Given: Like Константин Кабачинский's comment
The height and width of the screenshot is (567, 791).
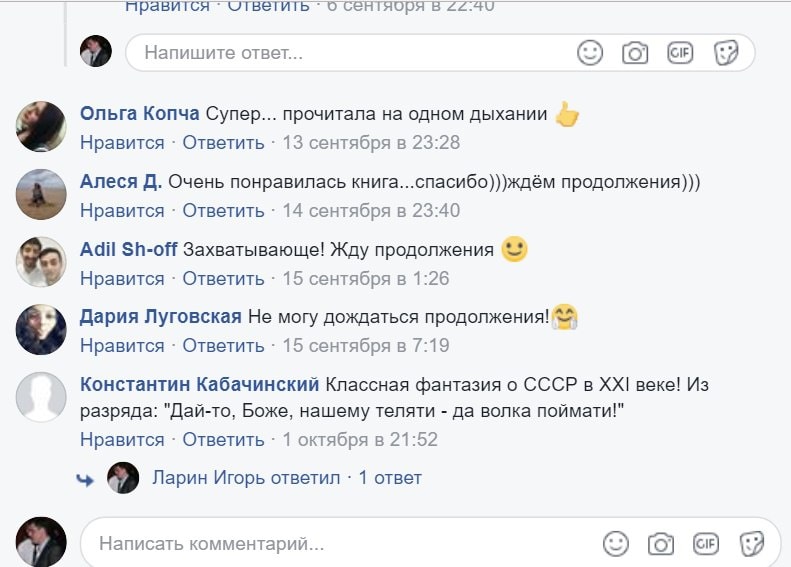Looking at the screenshot, I should point(122,440).
